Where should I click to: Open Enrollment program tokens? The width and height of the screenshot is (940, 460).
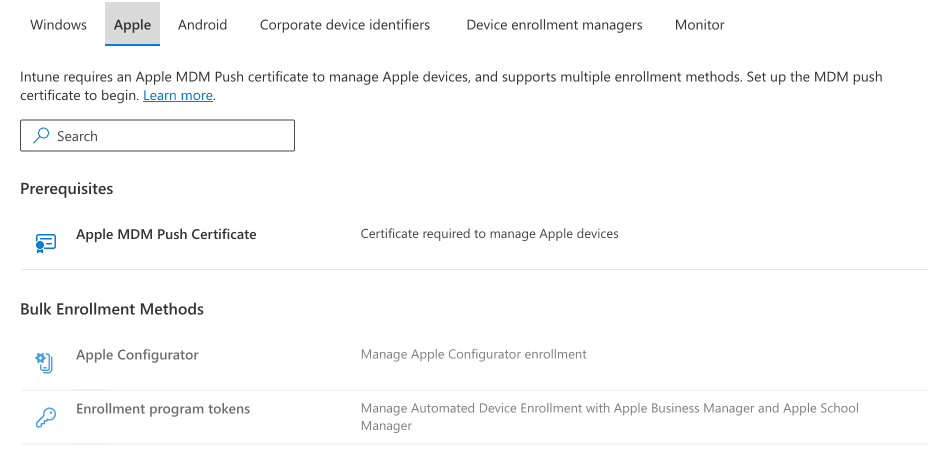pos(163,409)
